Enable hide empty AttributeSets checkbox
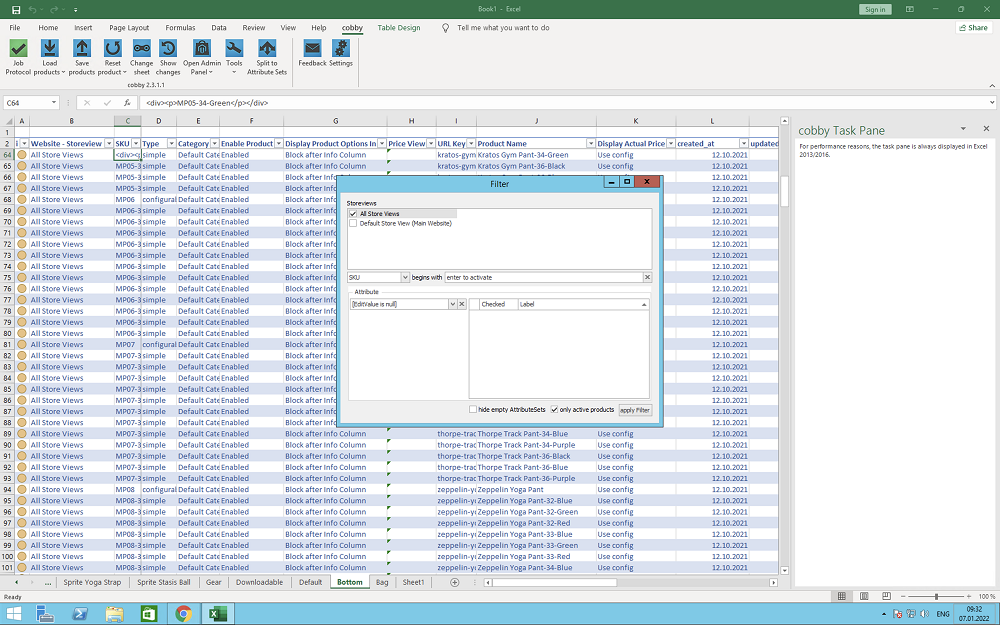1000x625 pixels. tap(473, 409)
